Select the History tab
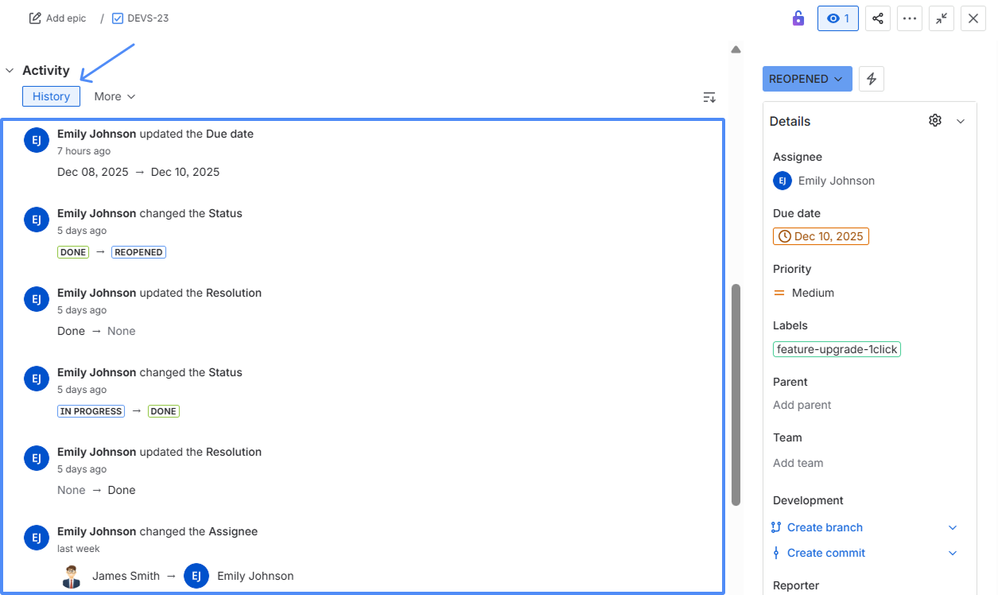Screen dimensions: 998x595 pyautogui.click(x=51, y=96)
